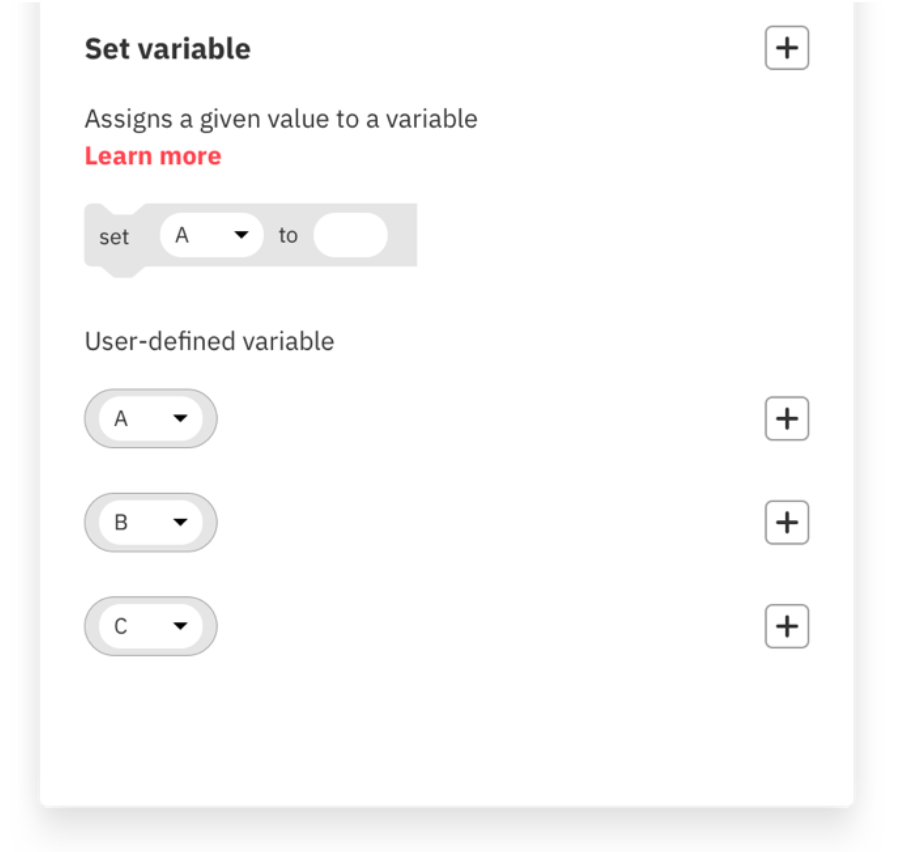
Task: Add the Set variable block
Action: coord(786,49)
